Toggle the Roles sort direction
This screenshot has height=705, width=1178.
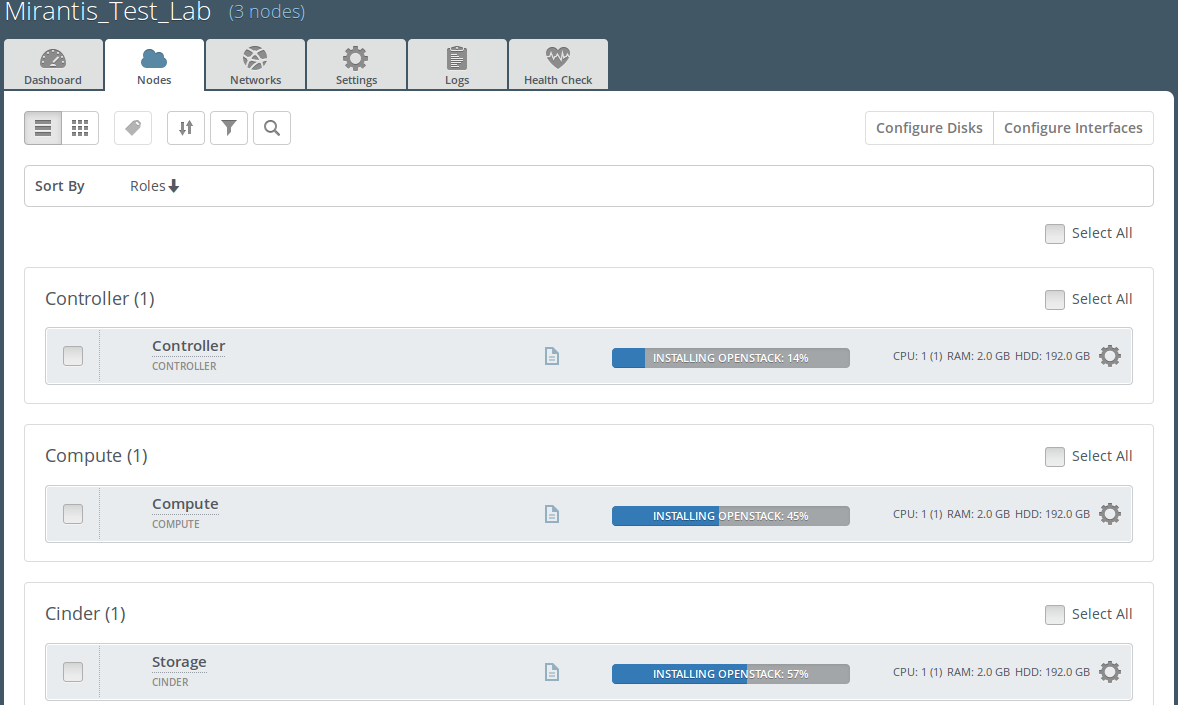point(154,186)
